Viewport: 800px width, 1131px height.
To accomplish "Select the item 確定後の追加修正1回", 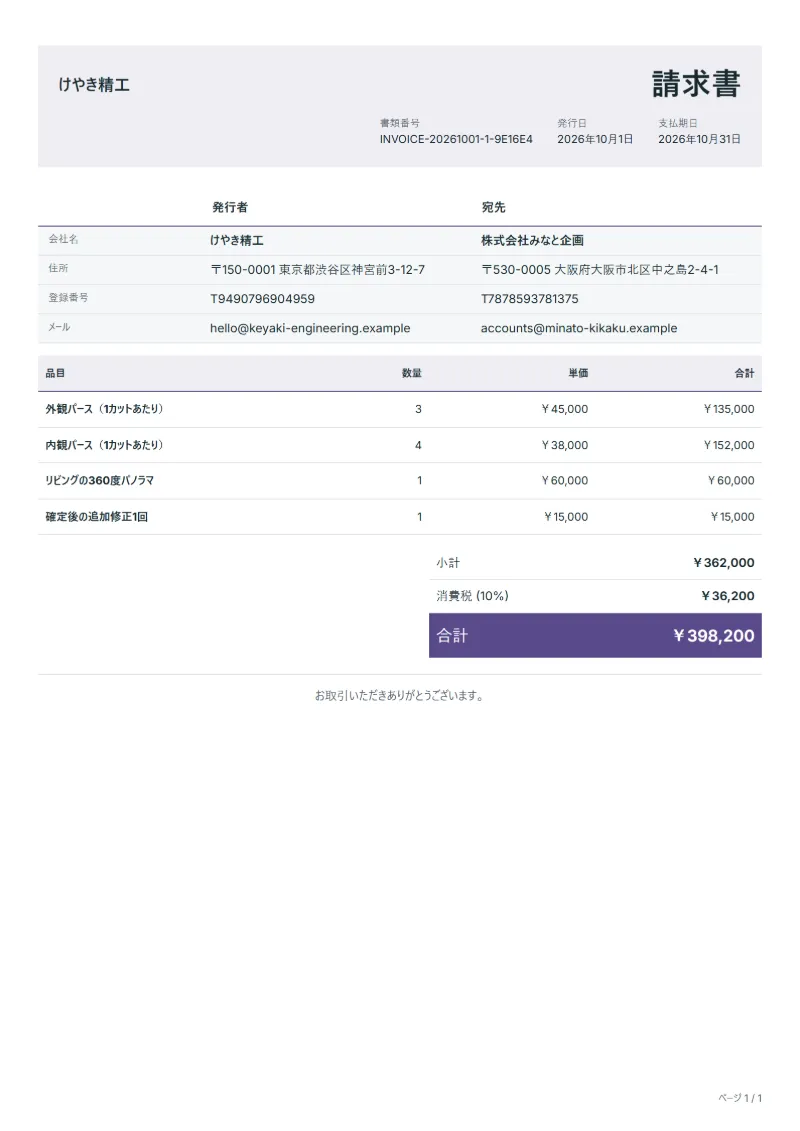I will [x=97, y=516].
